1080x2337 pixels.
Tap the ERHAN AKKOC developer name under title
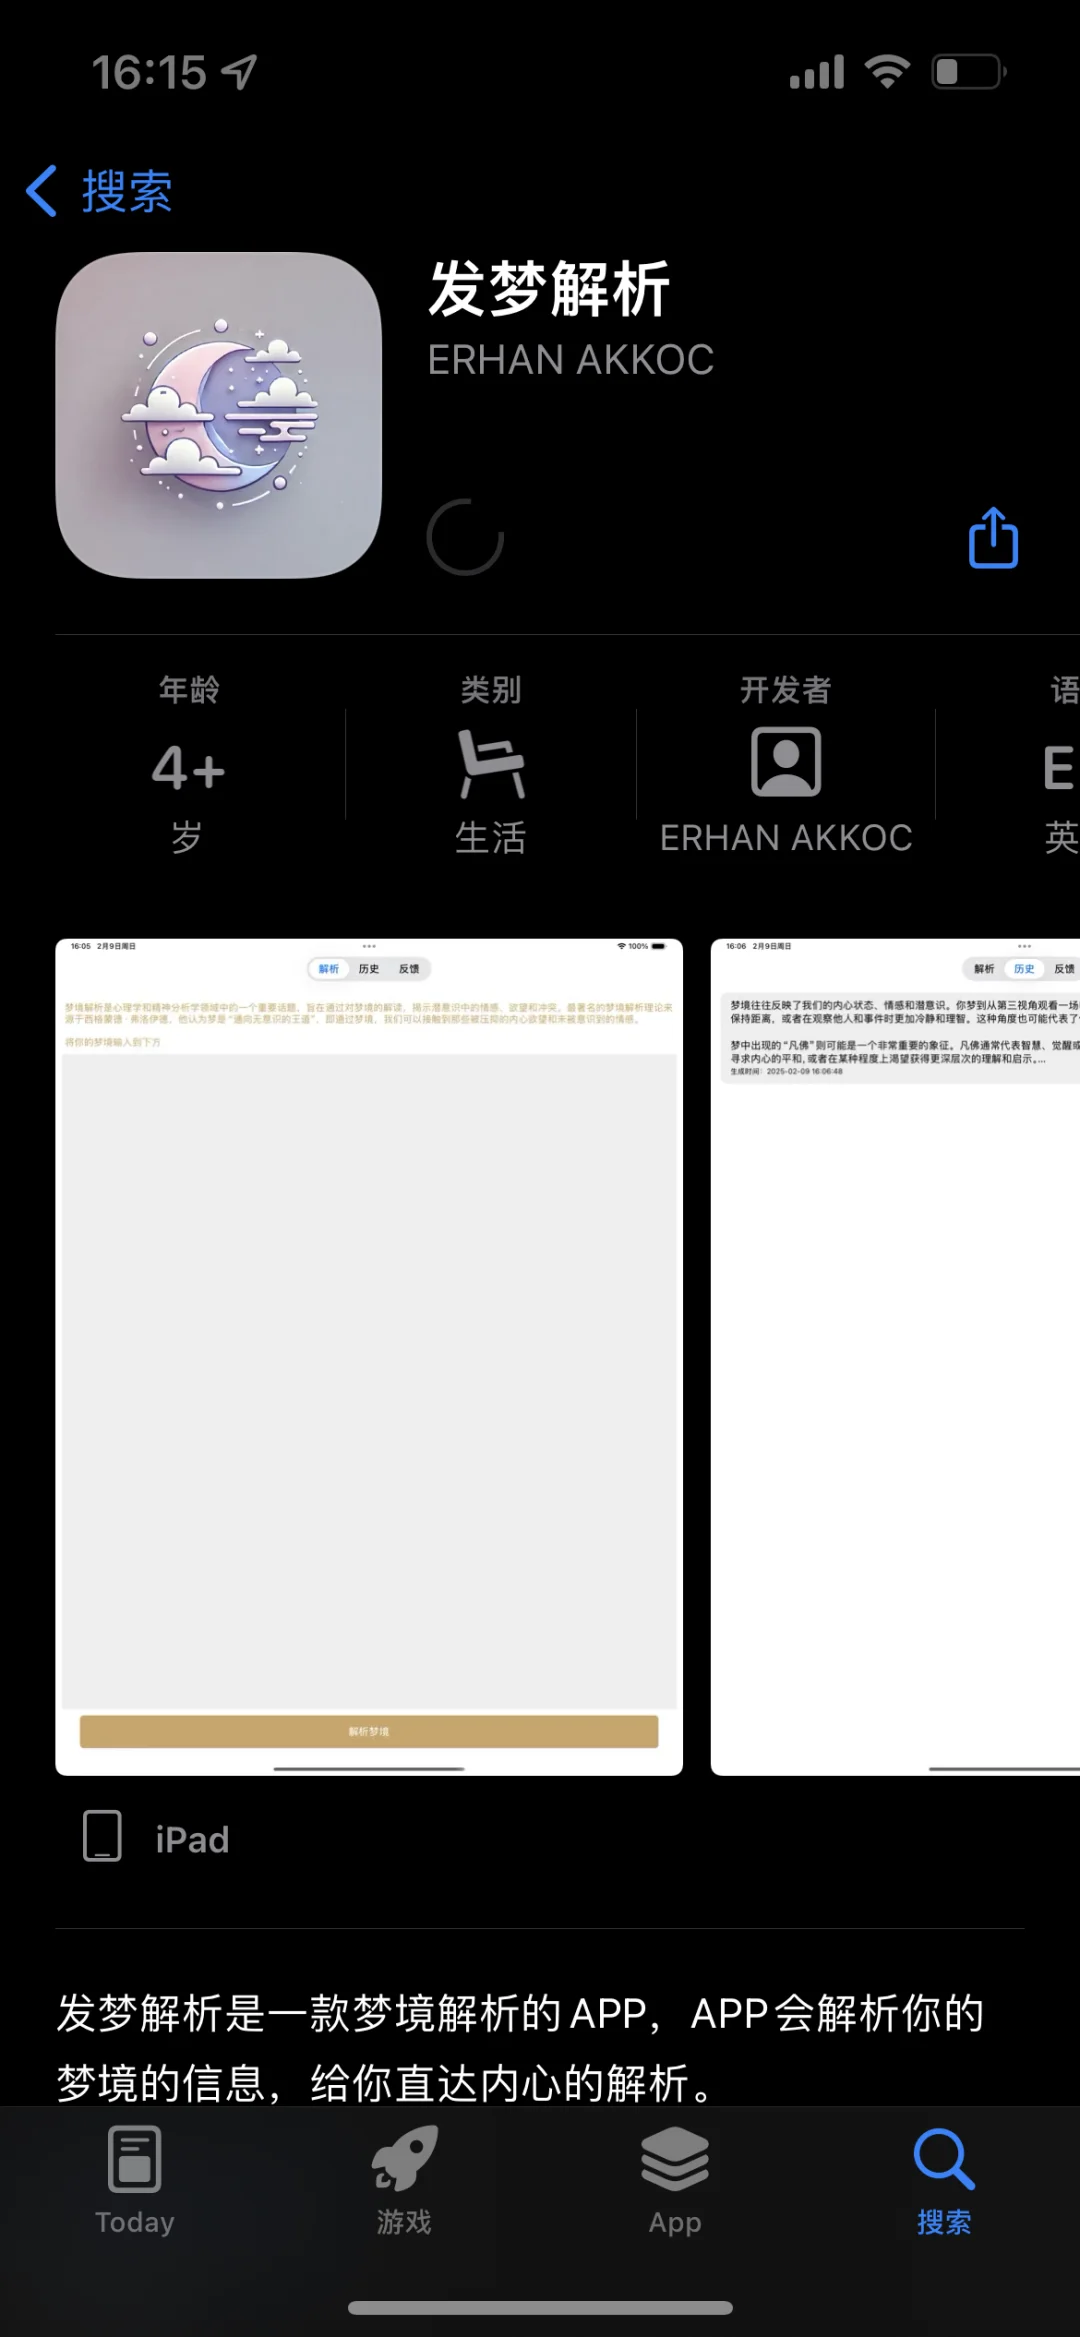click(x=571, y=360)
